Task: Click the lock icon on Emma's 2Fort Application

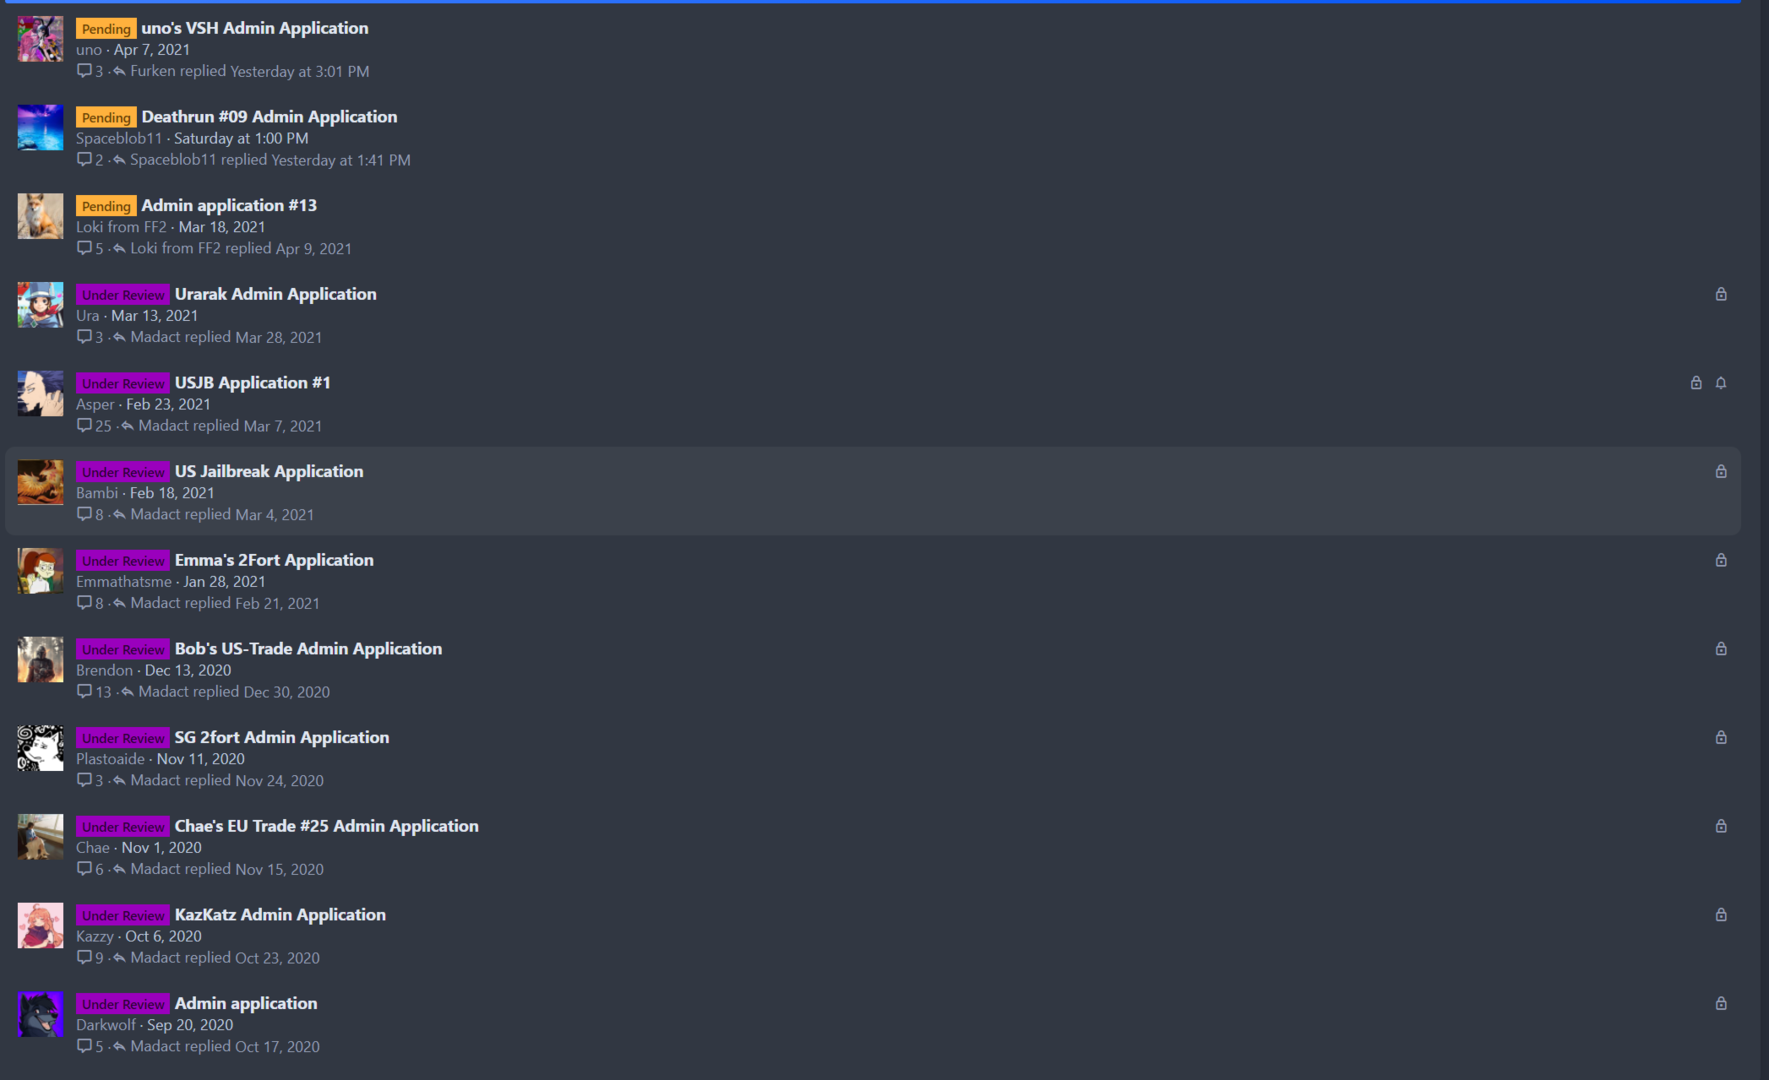Action: (x=1721, y=560)
